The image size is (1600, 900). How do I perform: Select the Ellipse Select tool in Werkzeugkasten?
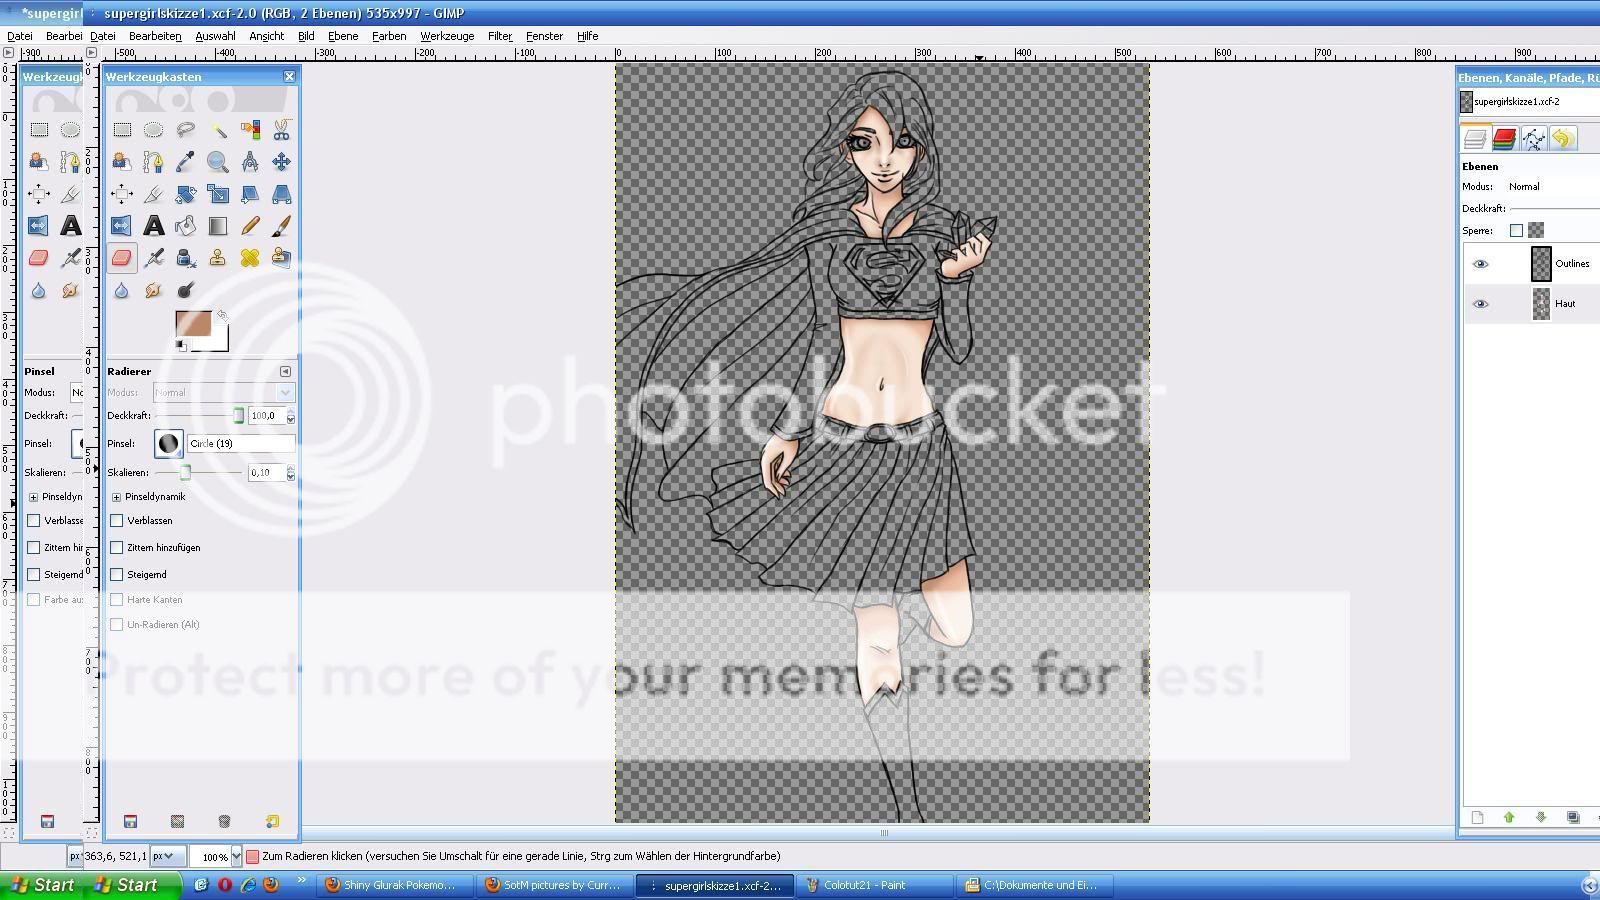[x=153, y=130]
